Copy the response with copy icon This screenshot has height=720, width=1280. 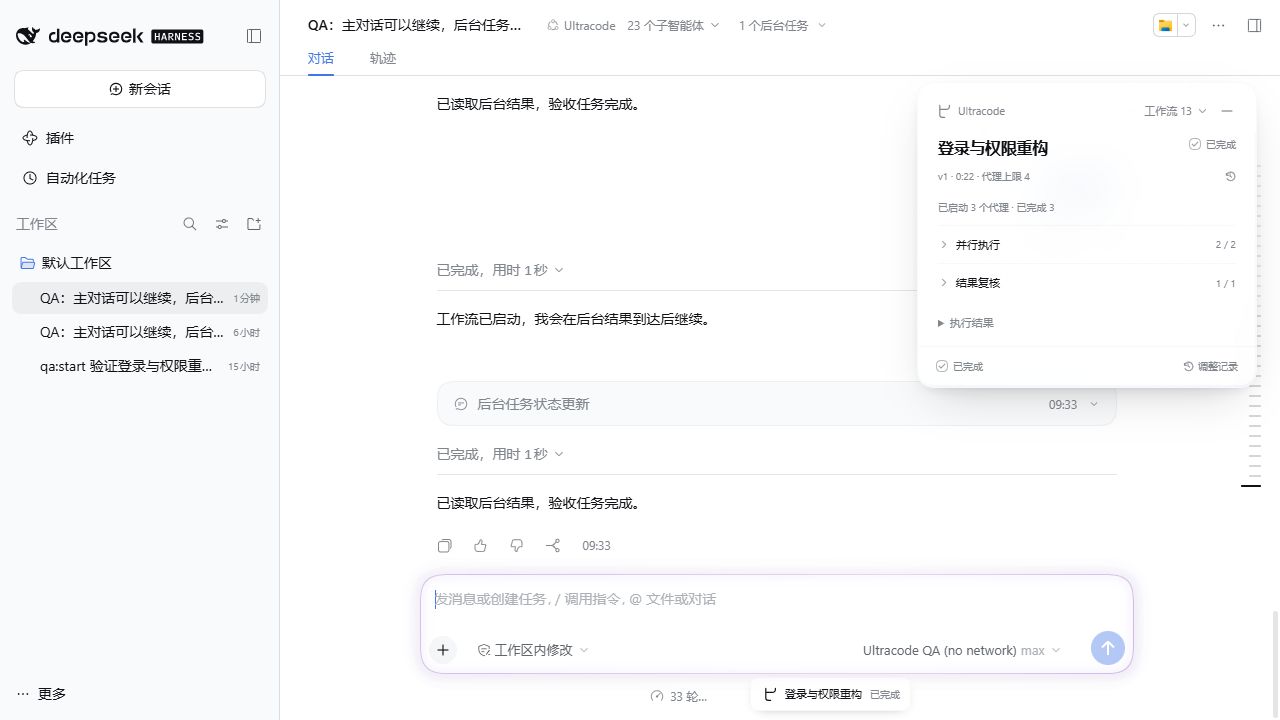pyautogui.click(x=445, y=546)
